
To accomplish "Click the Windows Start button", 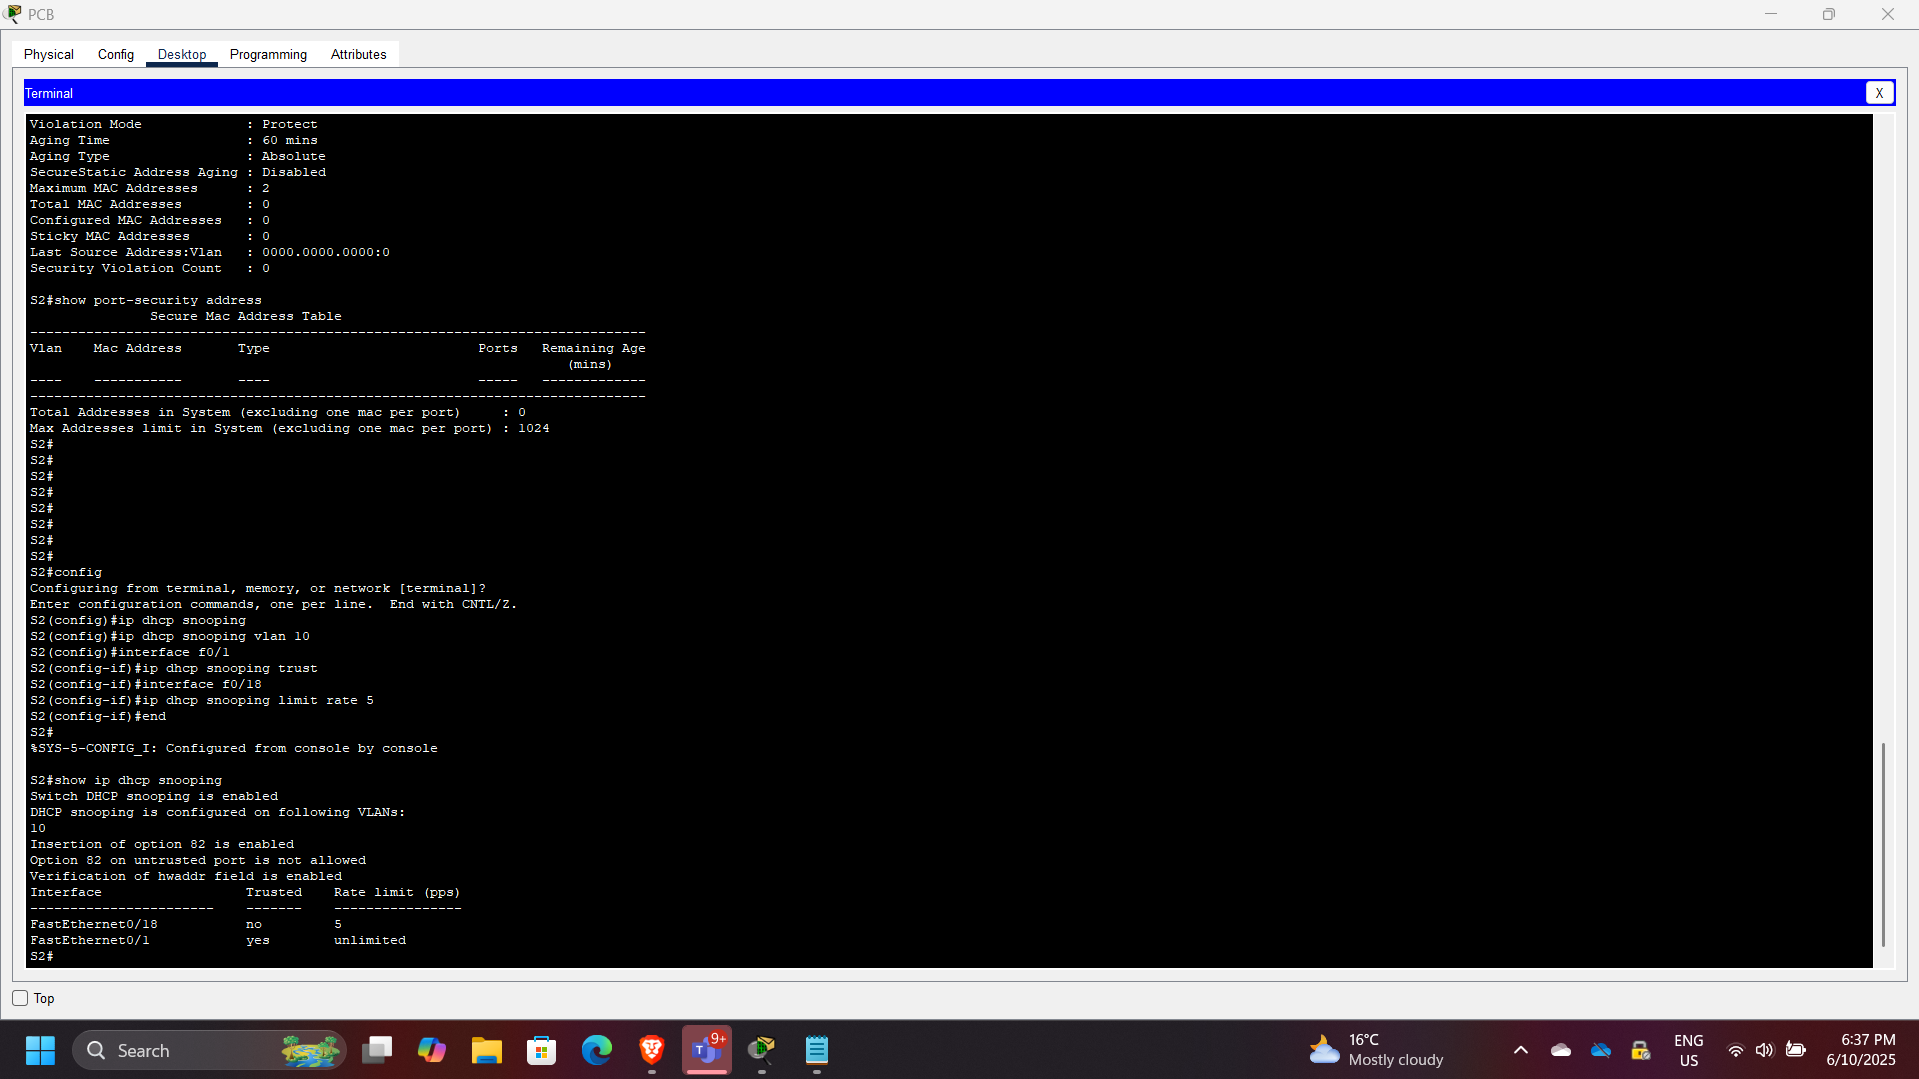I will [x=40, y=1050].
